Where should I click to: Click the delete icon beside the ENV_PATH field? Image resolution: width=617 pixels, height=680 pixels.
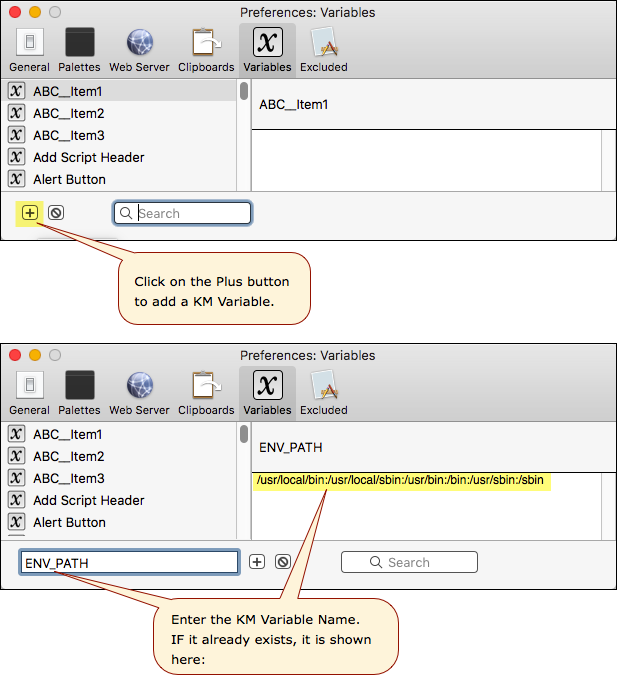283,562
